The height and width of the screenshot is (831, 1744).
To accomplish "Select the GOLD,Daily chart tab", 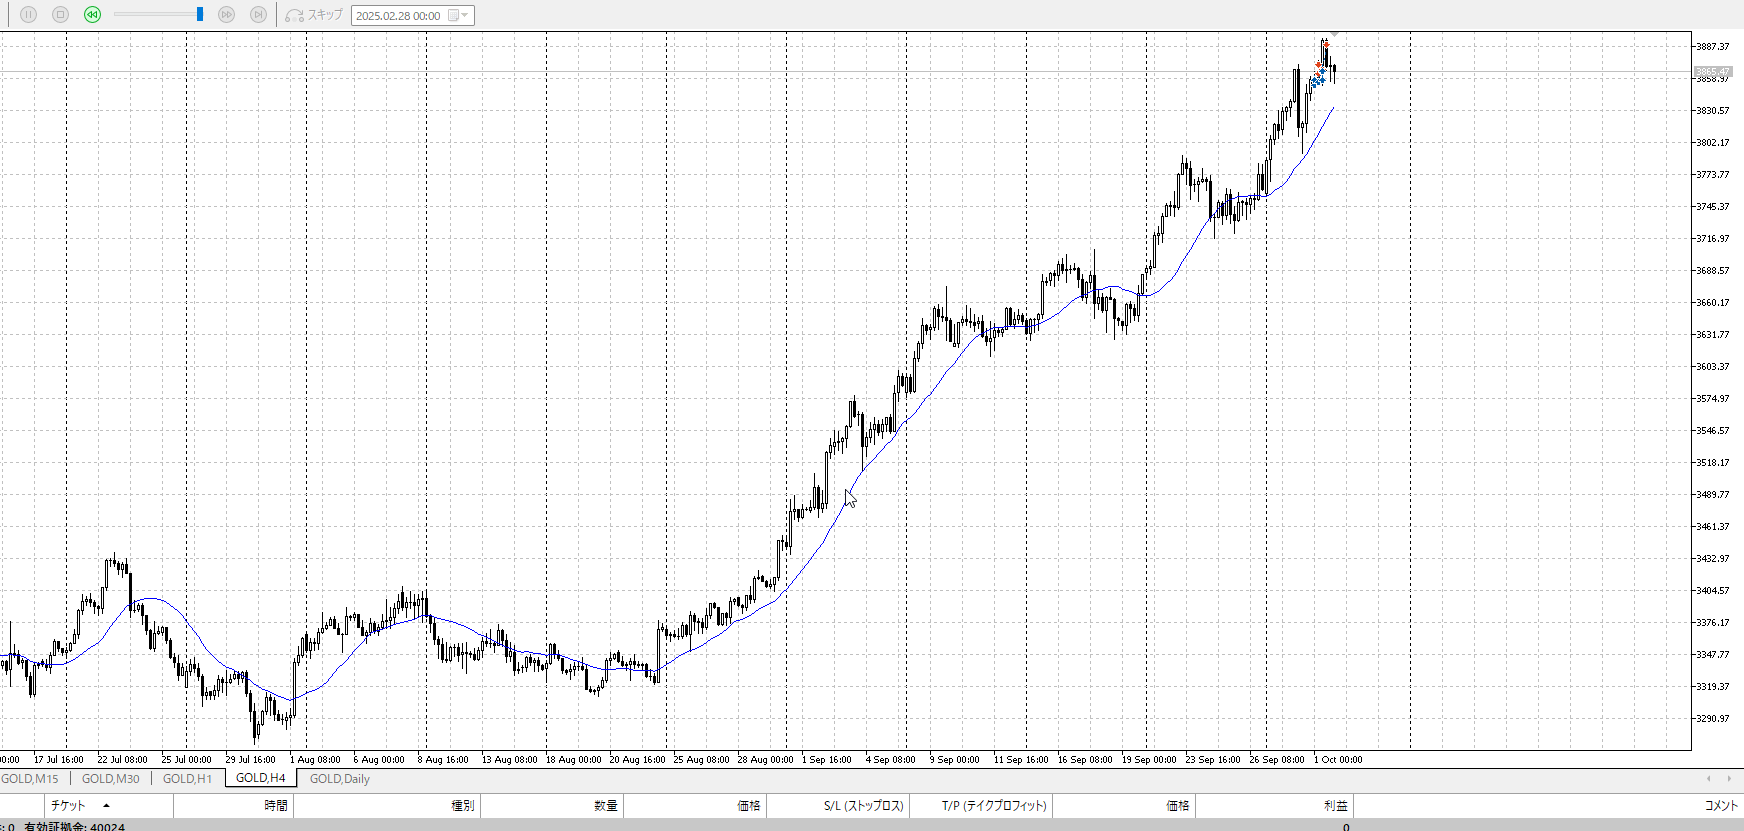I will coord(339,779).
